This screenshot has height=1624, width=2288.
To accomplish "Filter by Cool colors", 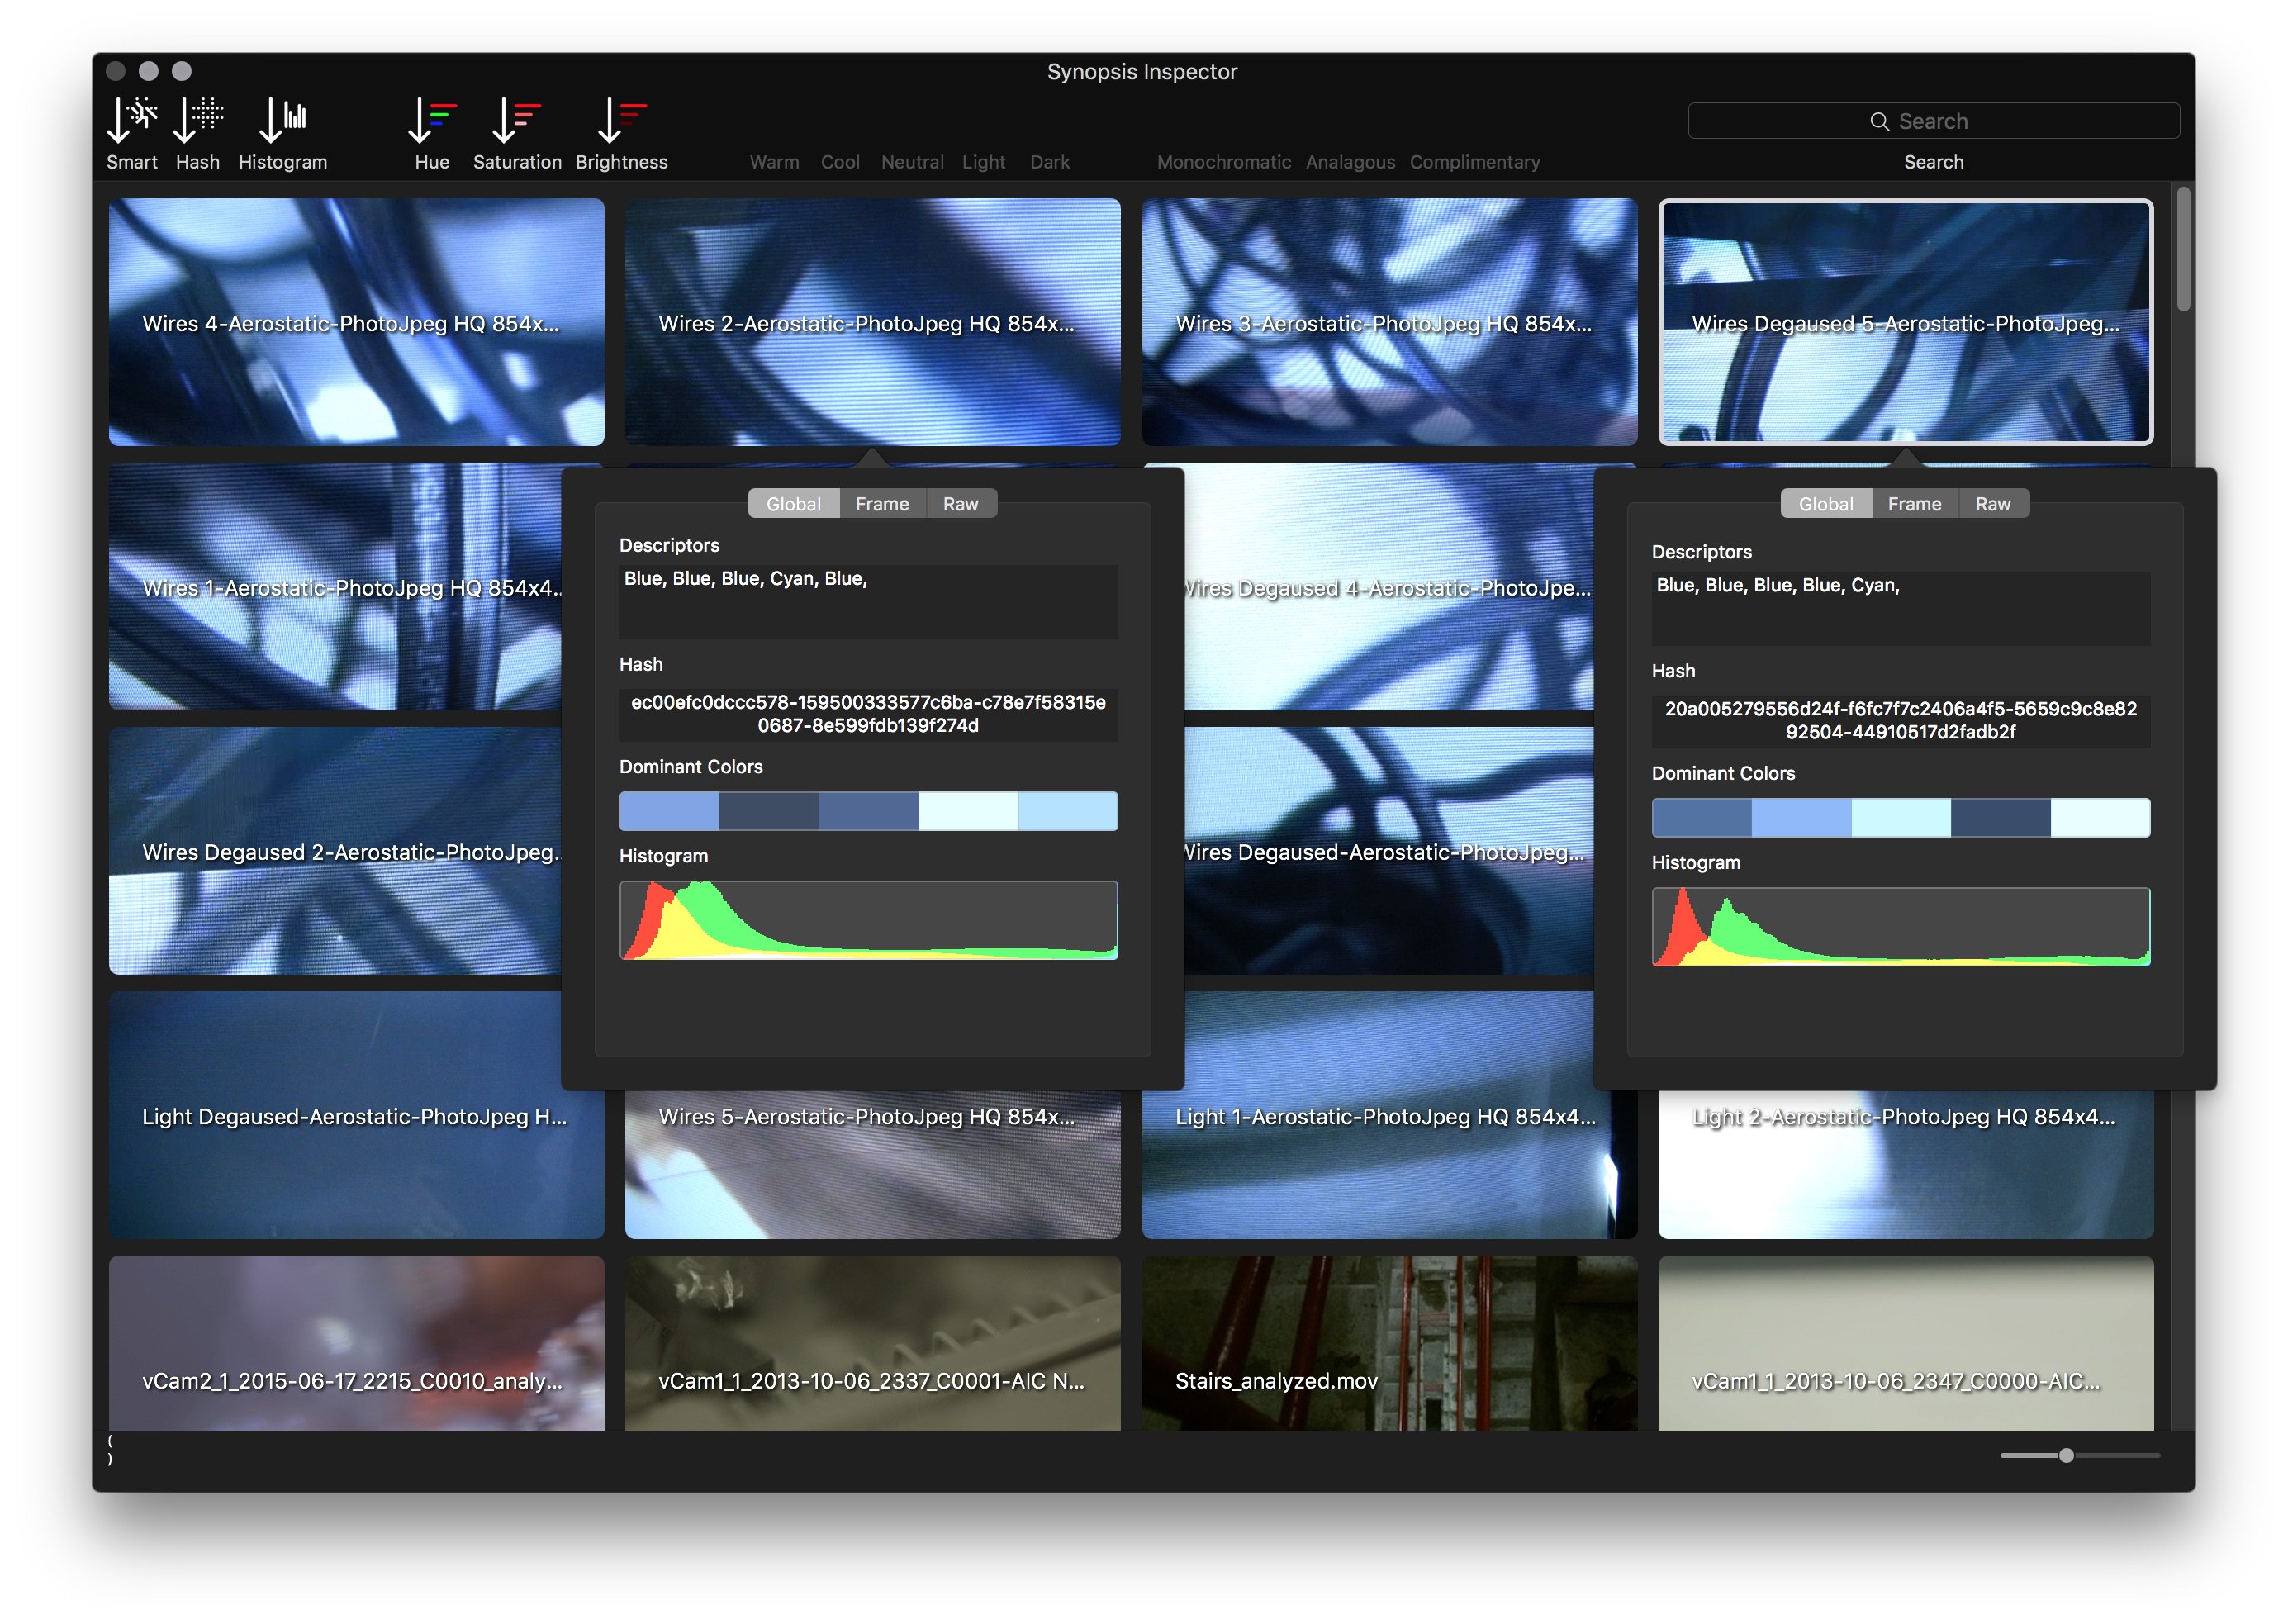I will pyautogui.click(x=840, y=162).
